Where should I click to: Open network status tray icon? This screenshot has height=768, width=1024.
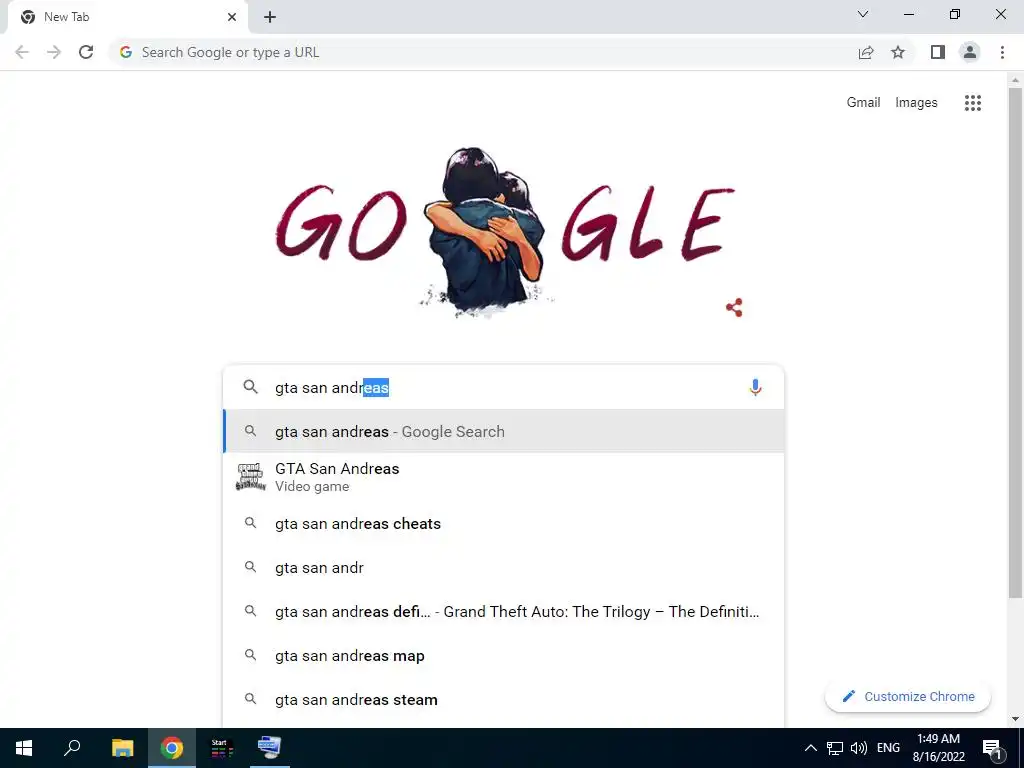(835, 748)
